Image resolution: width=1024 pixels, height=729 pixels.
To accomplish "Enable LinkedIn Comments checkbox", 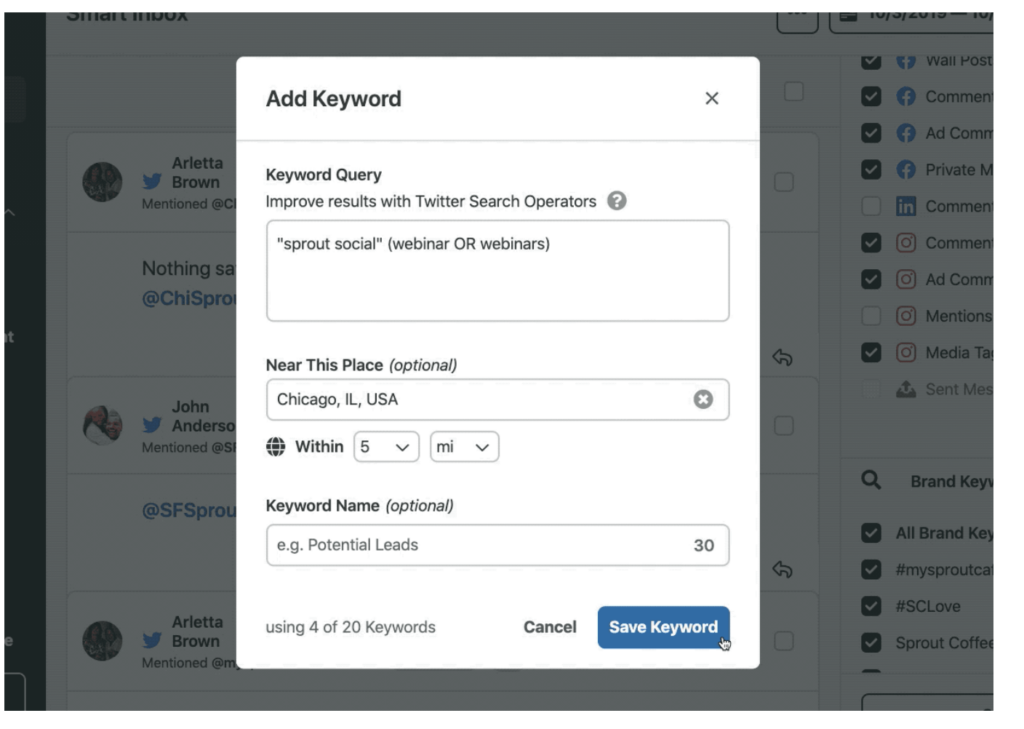I will (x=871, y=206).
